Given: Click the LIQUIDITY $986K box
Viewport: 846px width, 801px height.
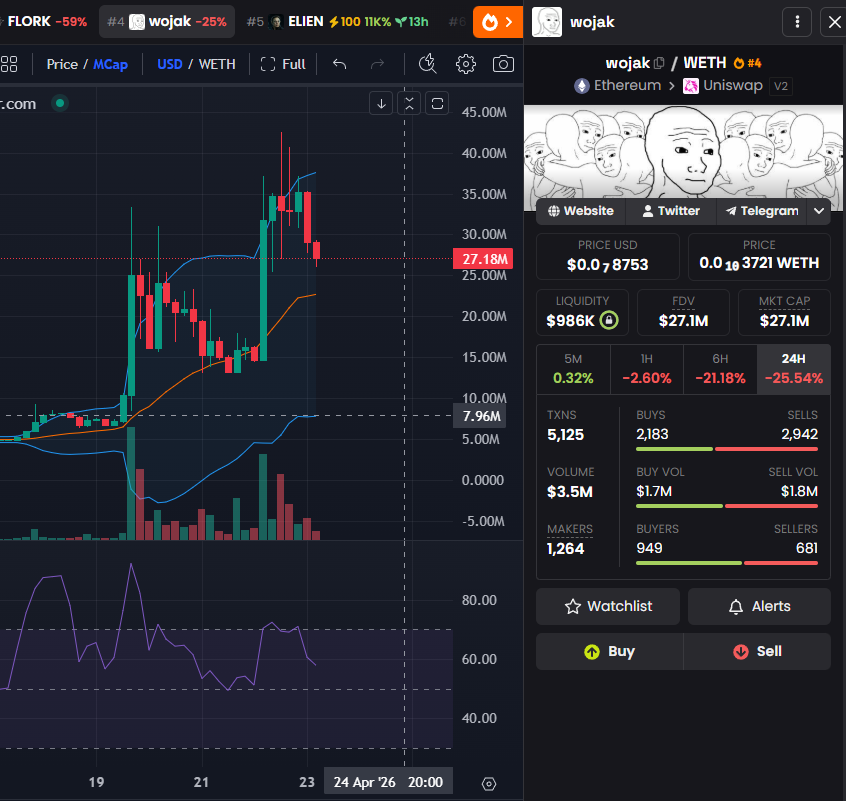Looking at the screenshot, I should point(582,312).
